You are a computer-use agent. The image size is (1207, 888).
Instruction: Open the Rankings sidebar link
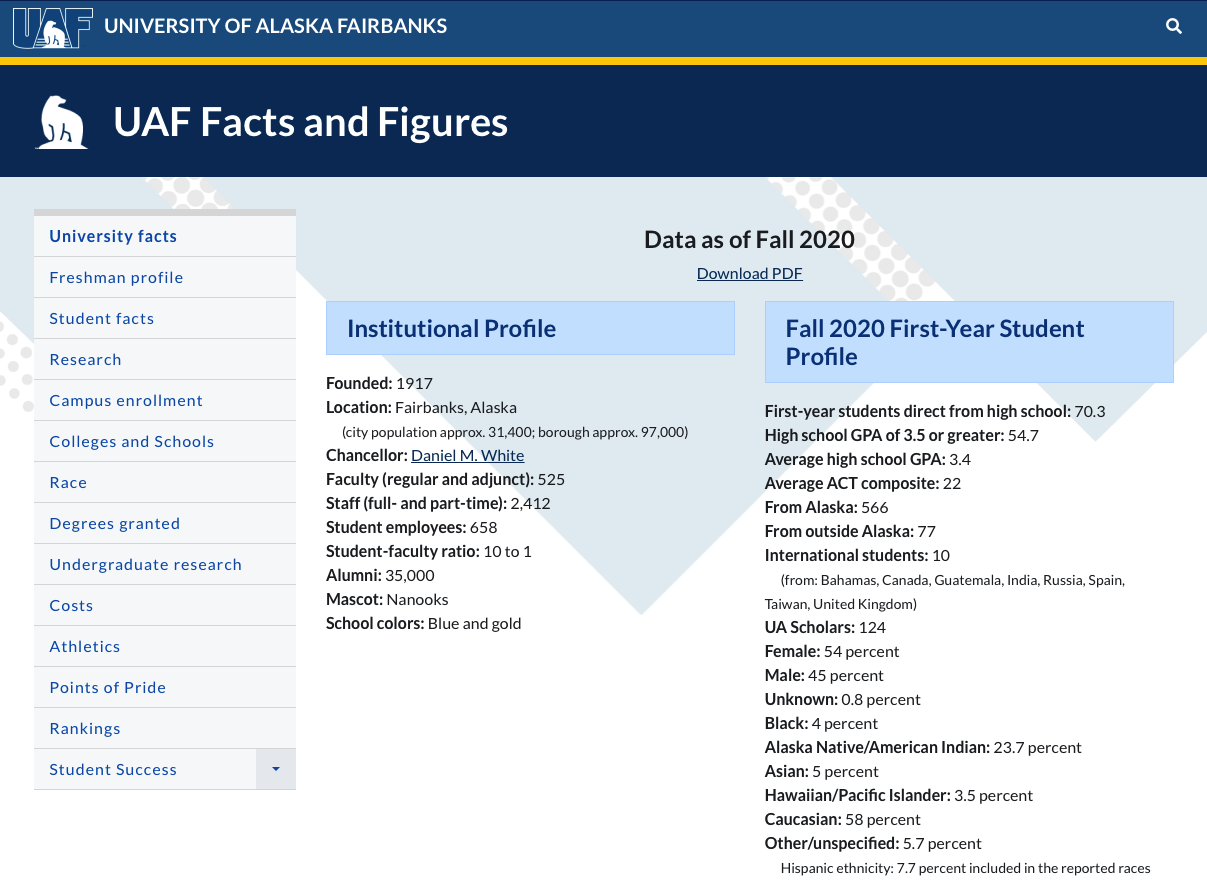coord(85,728)
